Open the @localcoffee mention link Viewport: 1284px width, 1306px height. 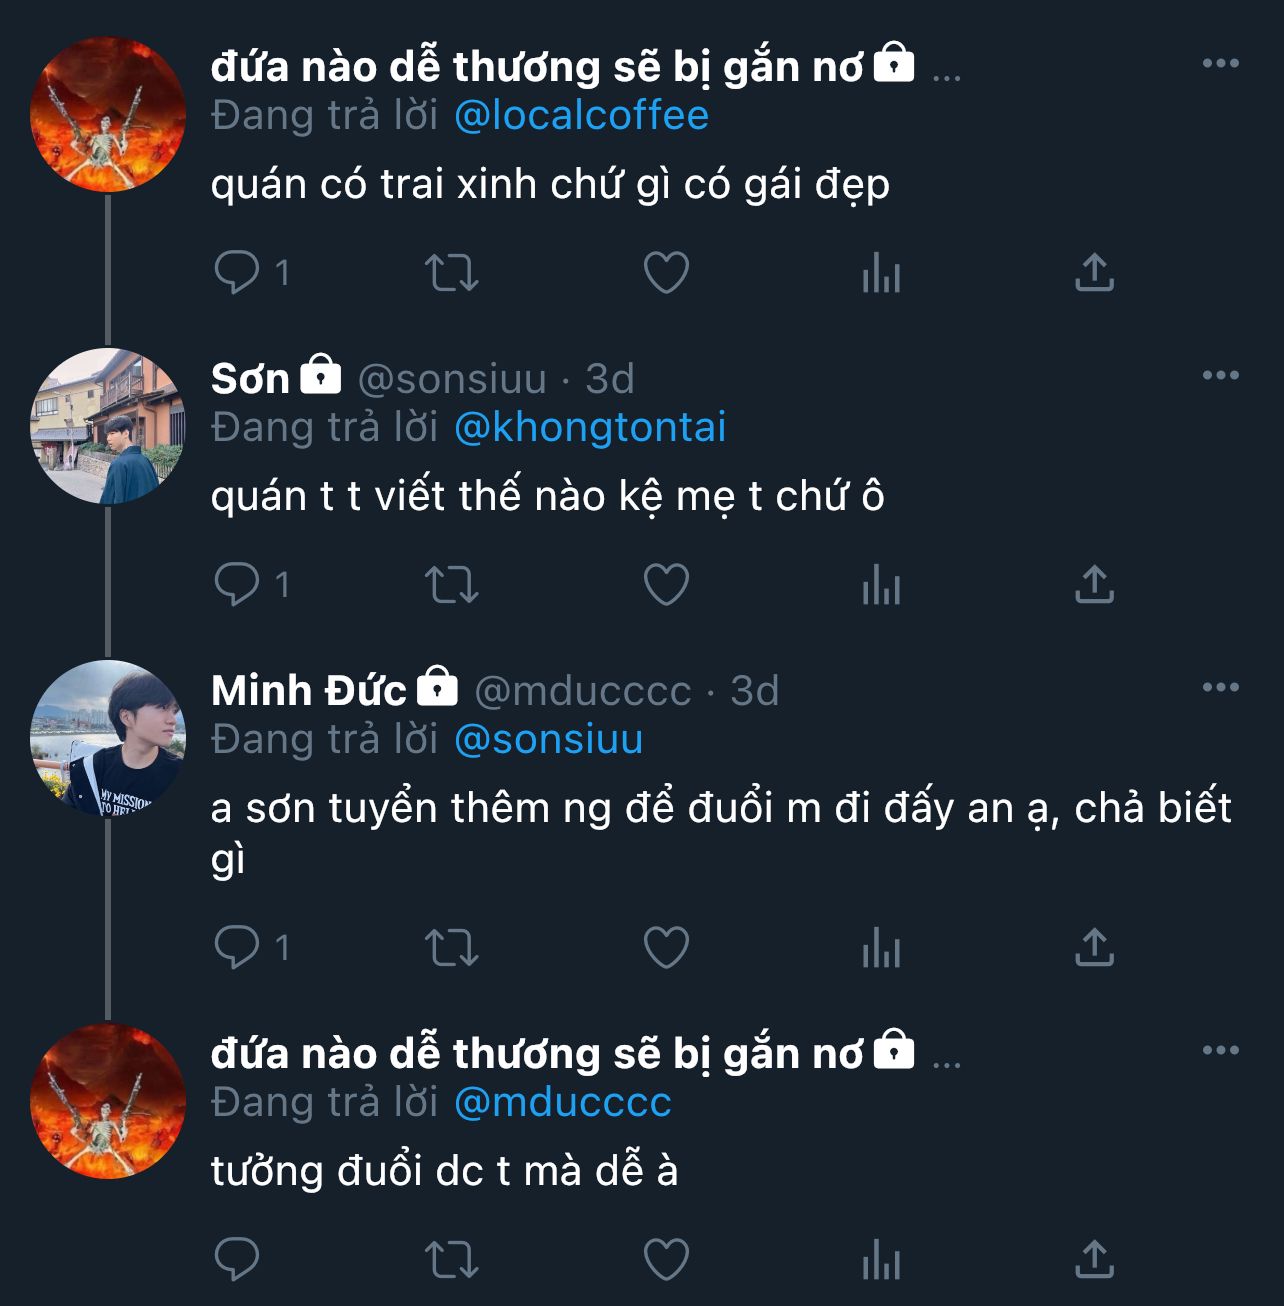[x=581, y=116]
